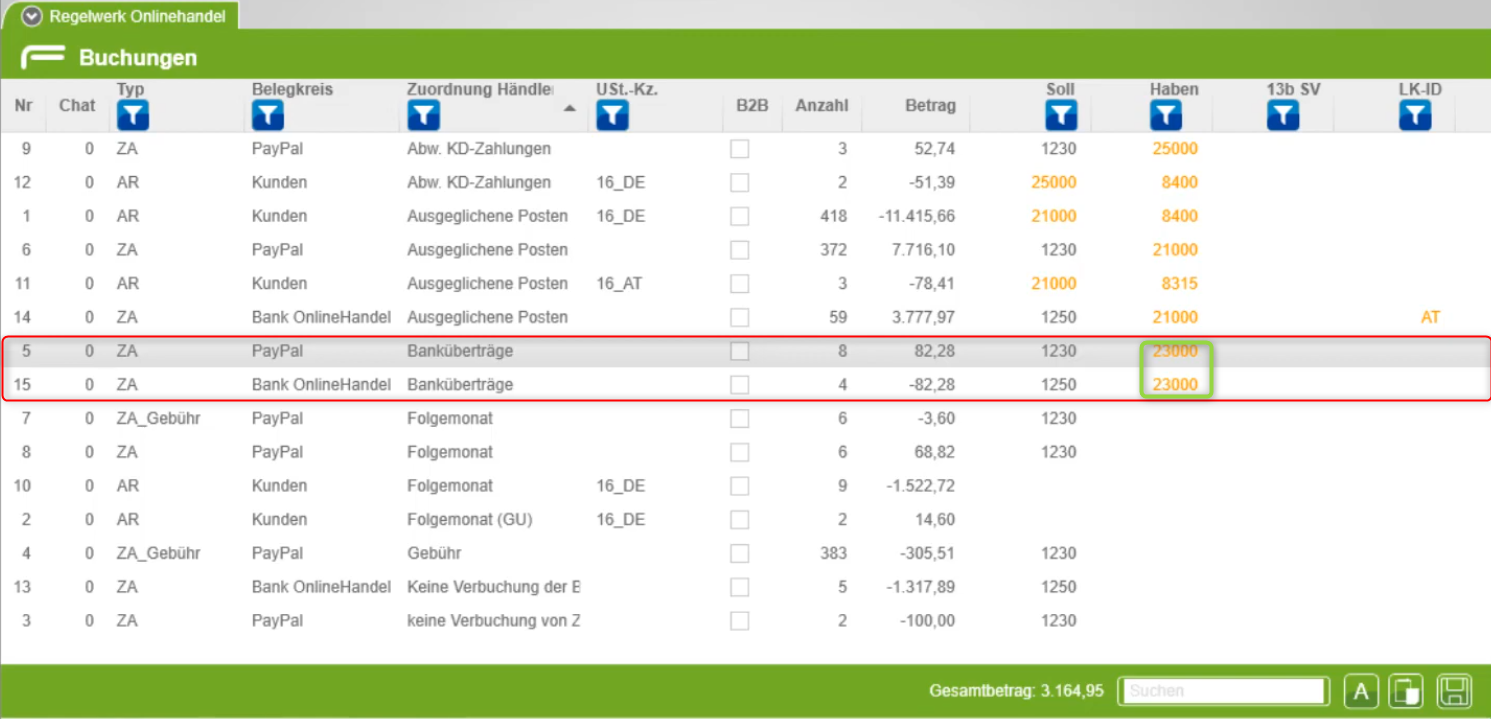This screenshot has height=719, width=1491.
Task: Click Haben value 23000 in row 15
Action: [x=1174, y=385]
